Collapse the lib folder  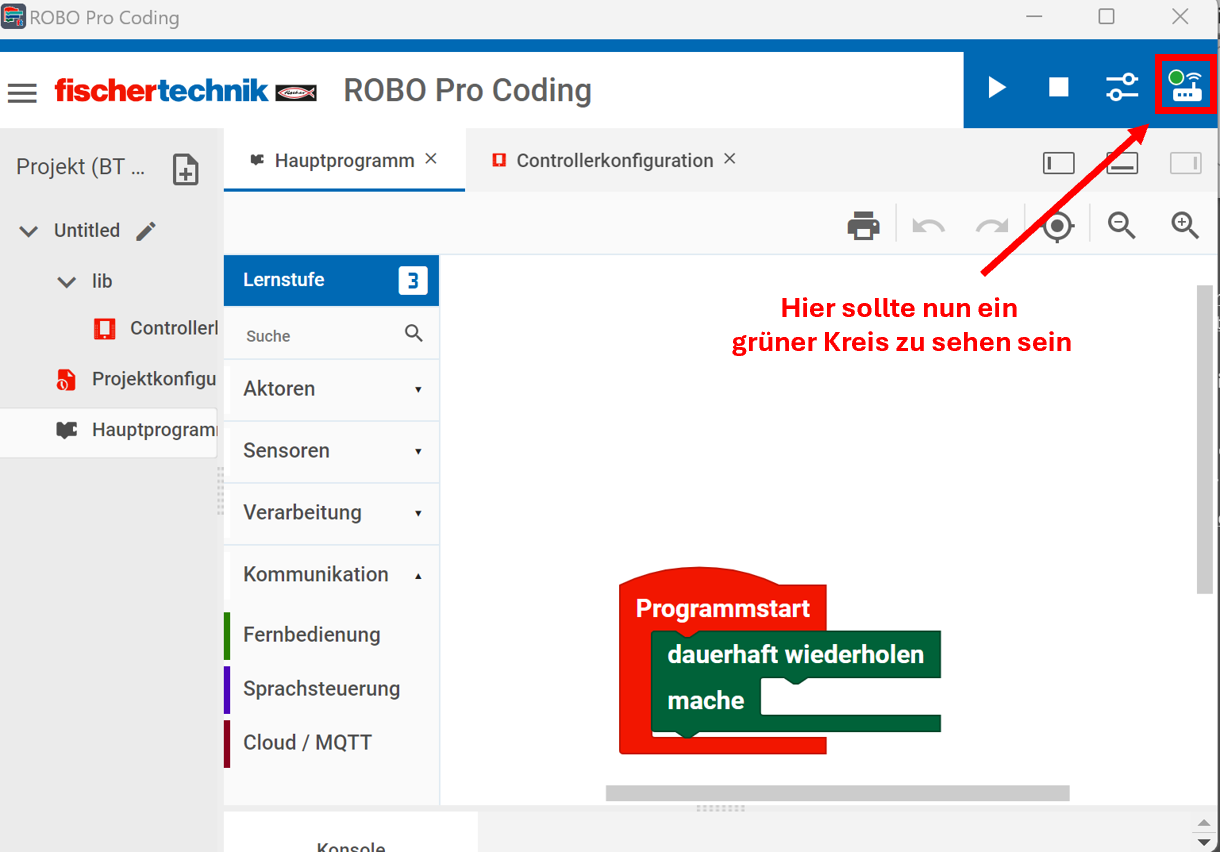click(x=67, y=282)
